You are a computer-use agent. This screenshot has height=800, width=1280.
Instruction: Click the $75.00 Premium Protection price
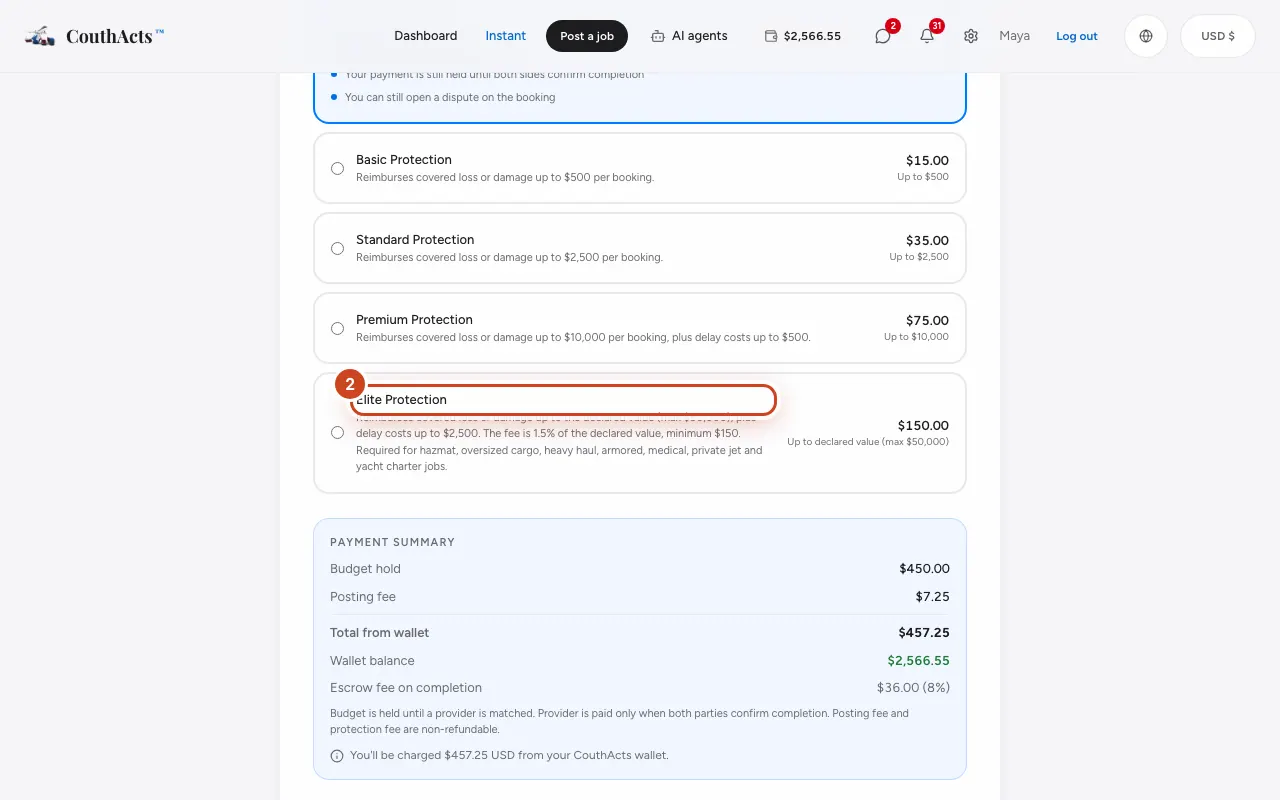tap(927, 320)
